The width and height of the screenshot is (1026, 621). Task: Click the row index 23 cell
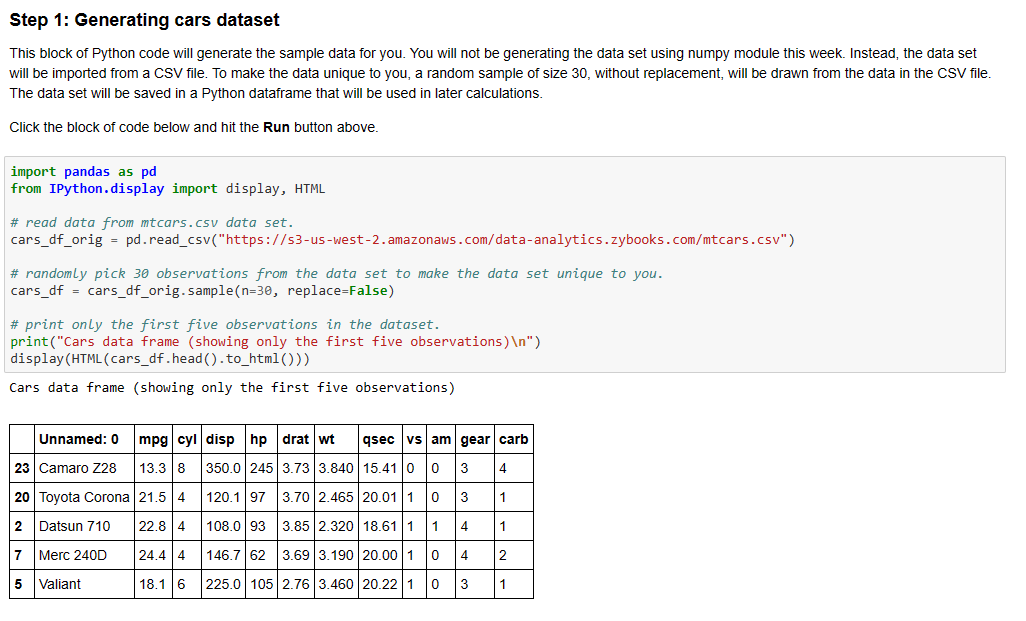pos(22,468)
